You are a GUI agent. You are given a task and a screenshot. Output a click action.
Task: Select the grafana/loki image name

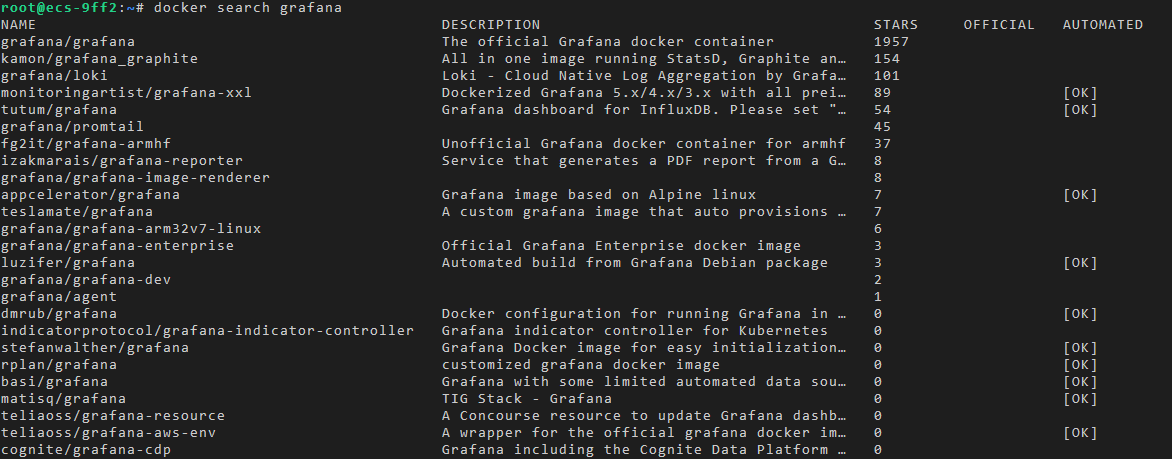54,76
